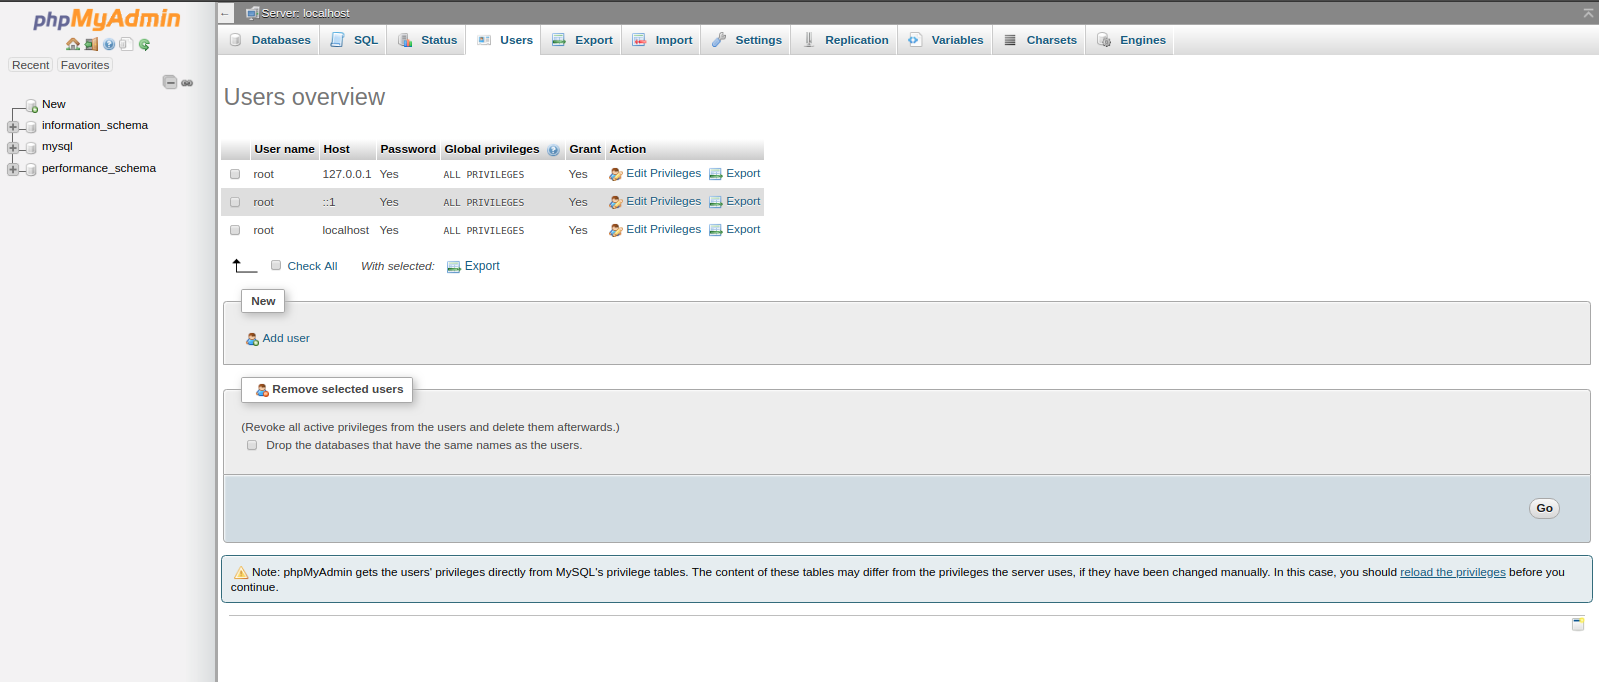
Task: Tick the Check All checkbox
Action: 276,266
